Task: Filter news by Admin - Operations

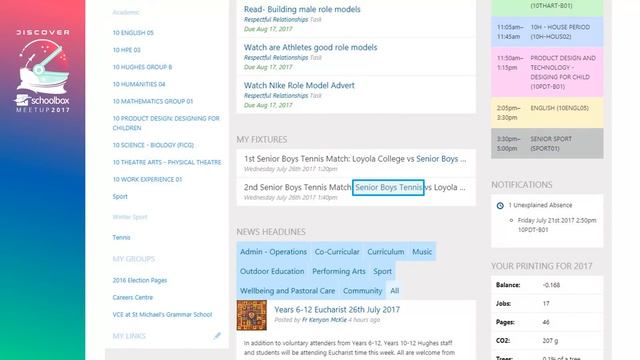Action: point(273,252)
